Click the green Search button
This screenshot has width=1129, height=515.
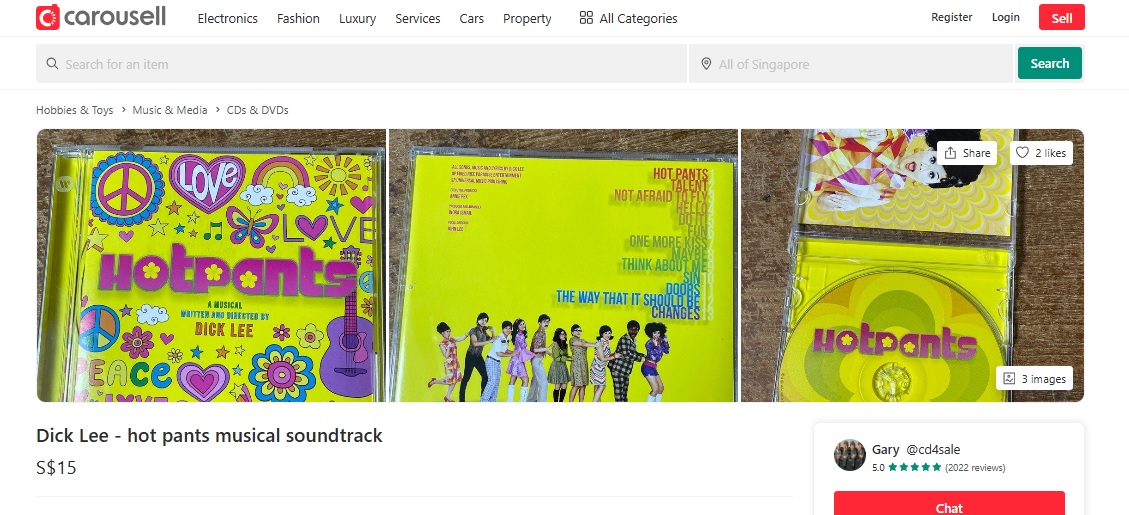pyautogui.click(x=1050, y=63)
